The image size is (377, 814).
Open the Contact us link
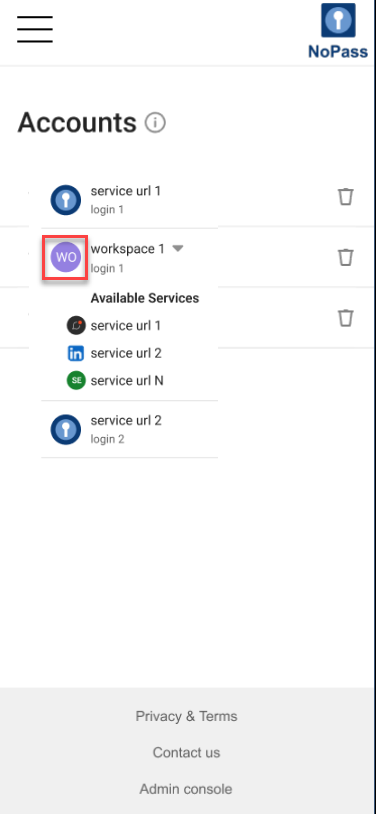pos(186,753)
